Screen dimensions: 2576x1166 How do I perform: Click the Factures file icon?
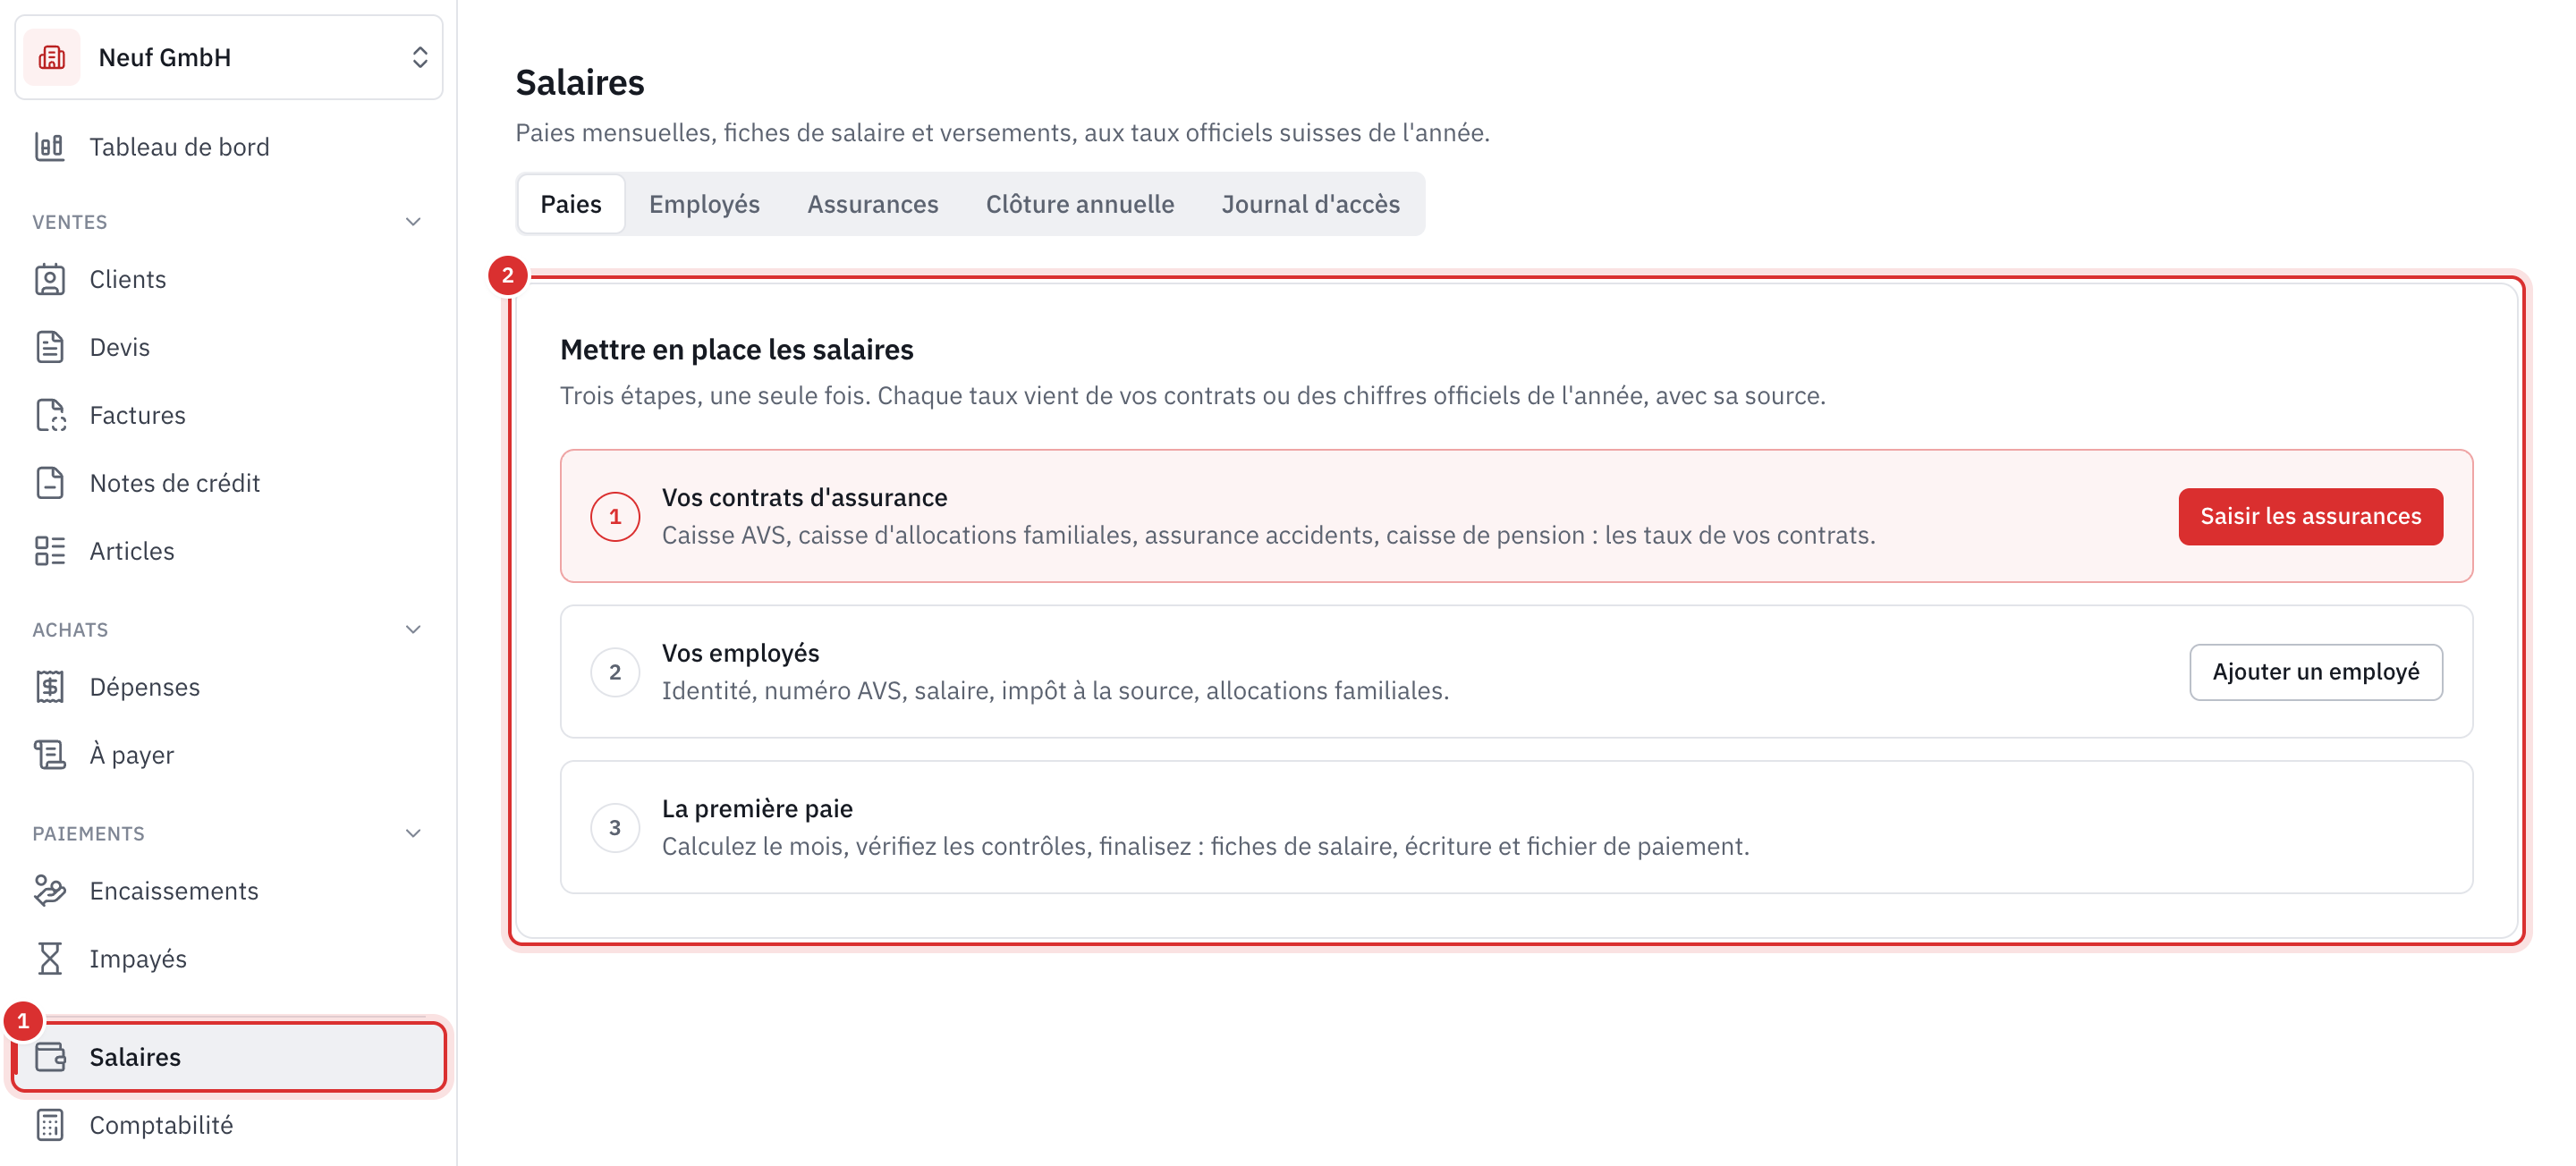(x=50, y=415)
